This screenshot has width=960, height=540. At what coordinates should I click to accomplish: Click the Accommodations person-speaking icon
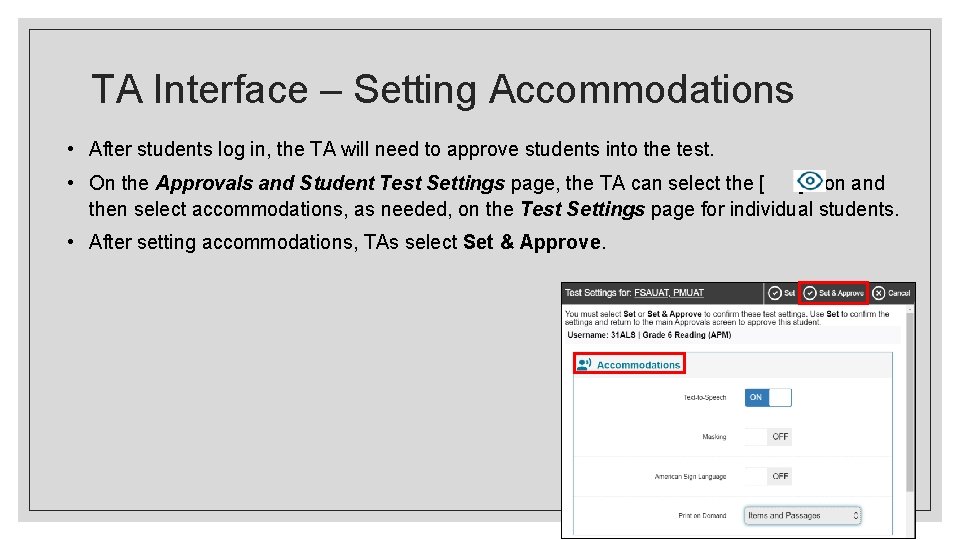click(584, 364)
